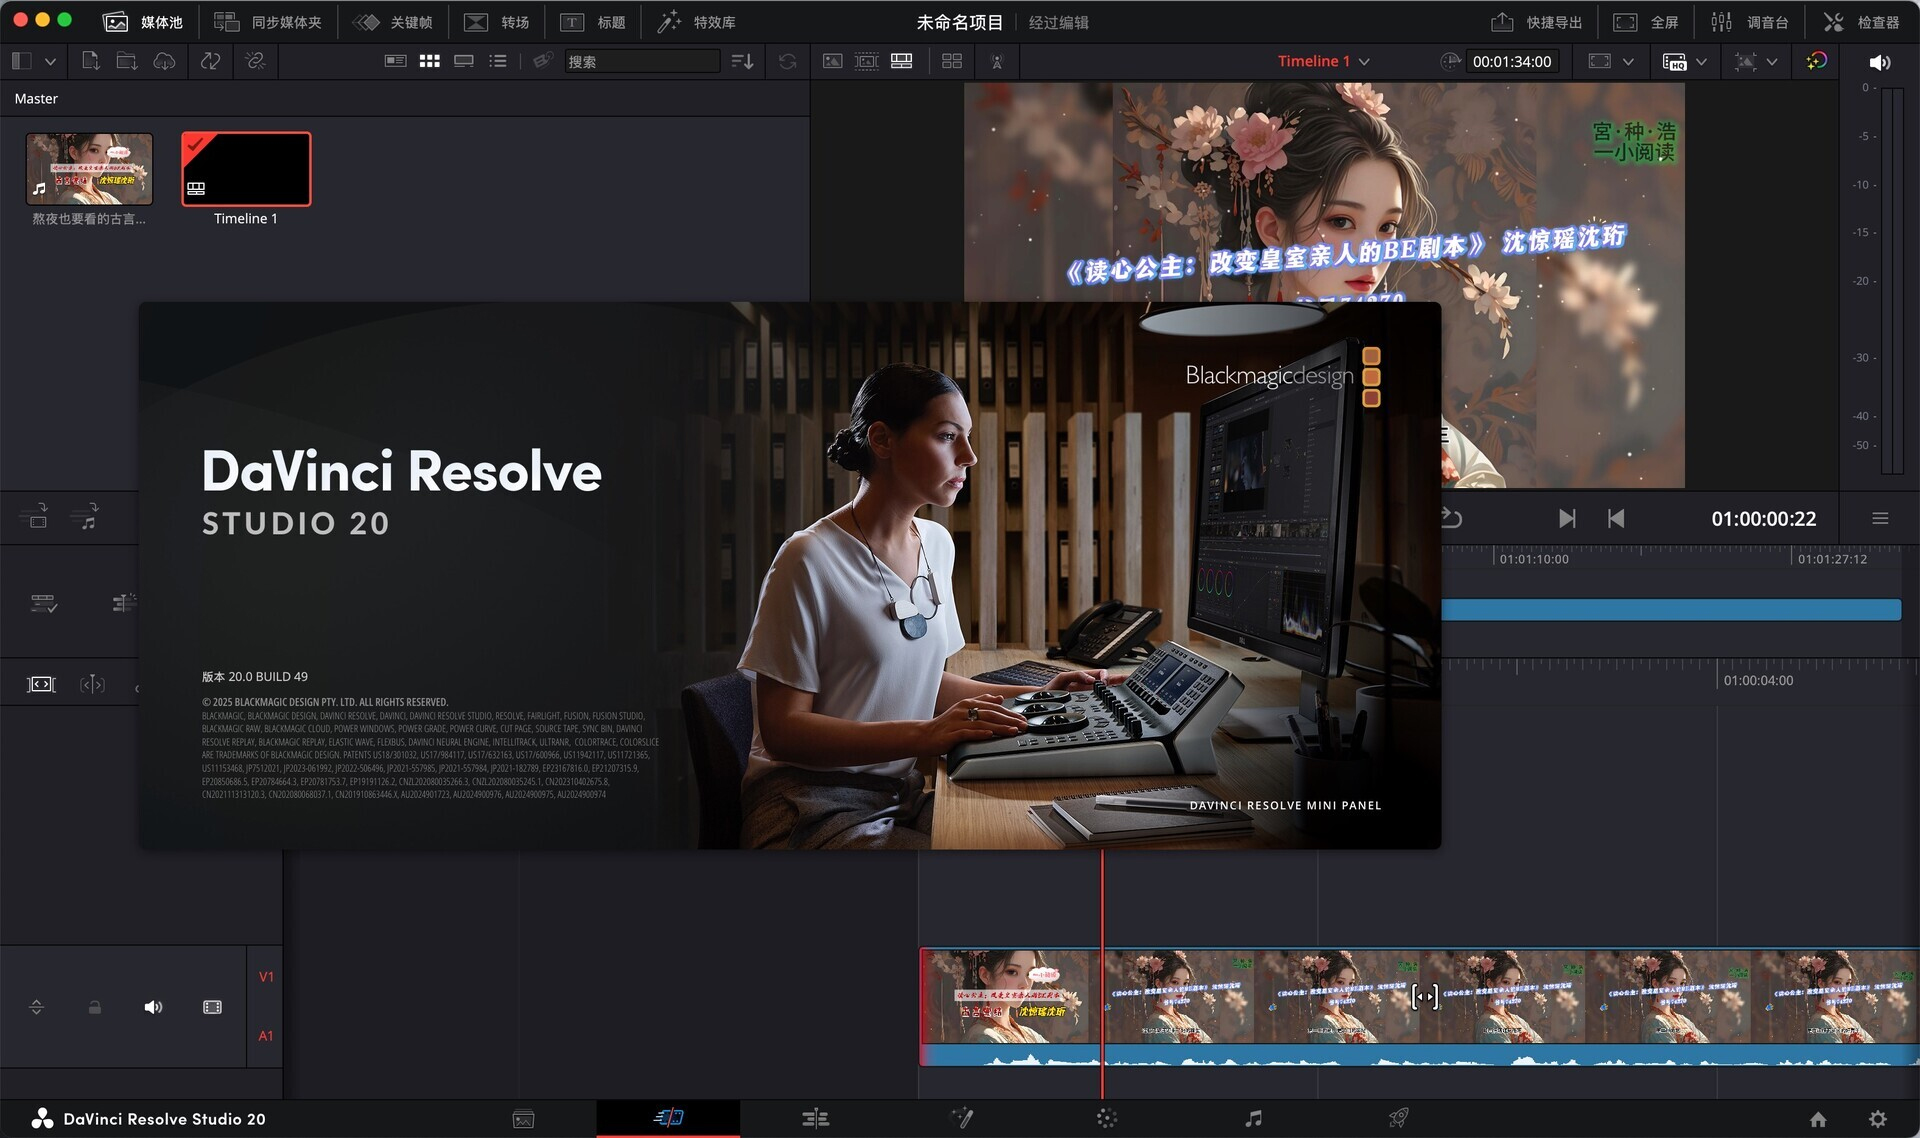The image size is (1920, 1138).
Task: Open the Transitions panel
Action: coord(497,22)
